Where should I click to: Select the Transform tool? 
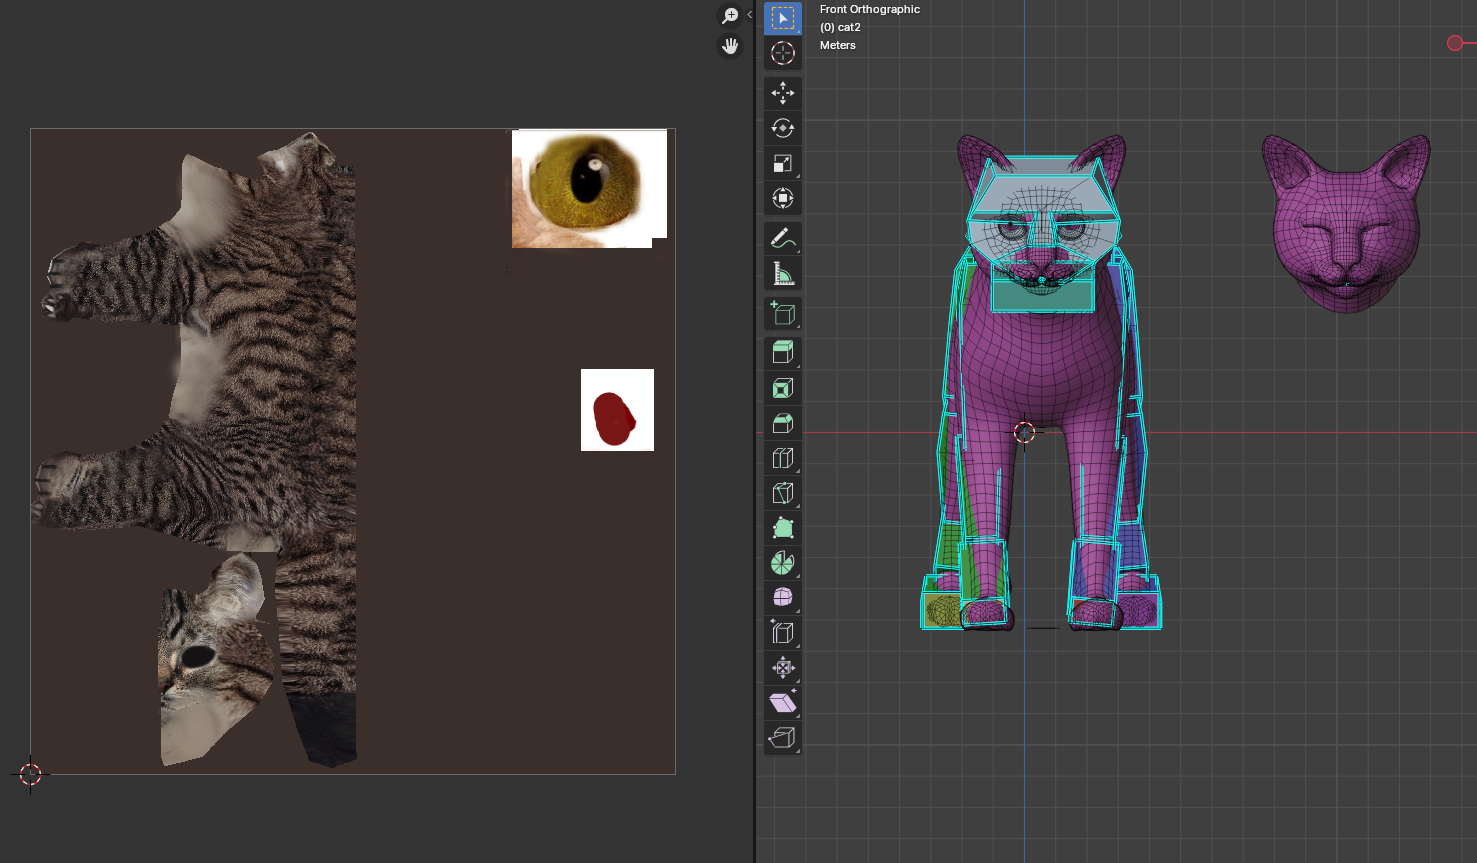tap(783, 198)
